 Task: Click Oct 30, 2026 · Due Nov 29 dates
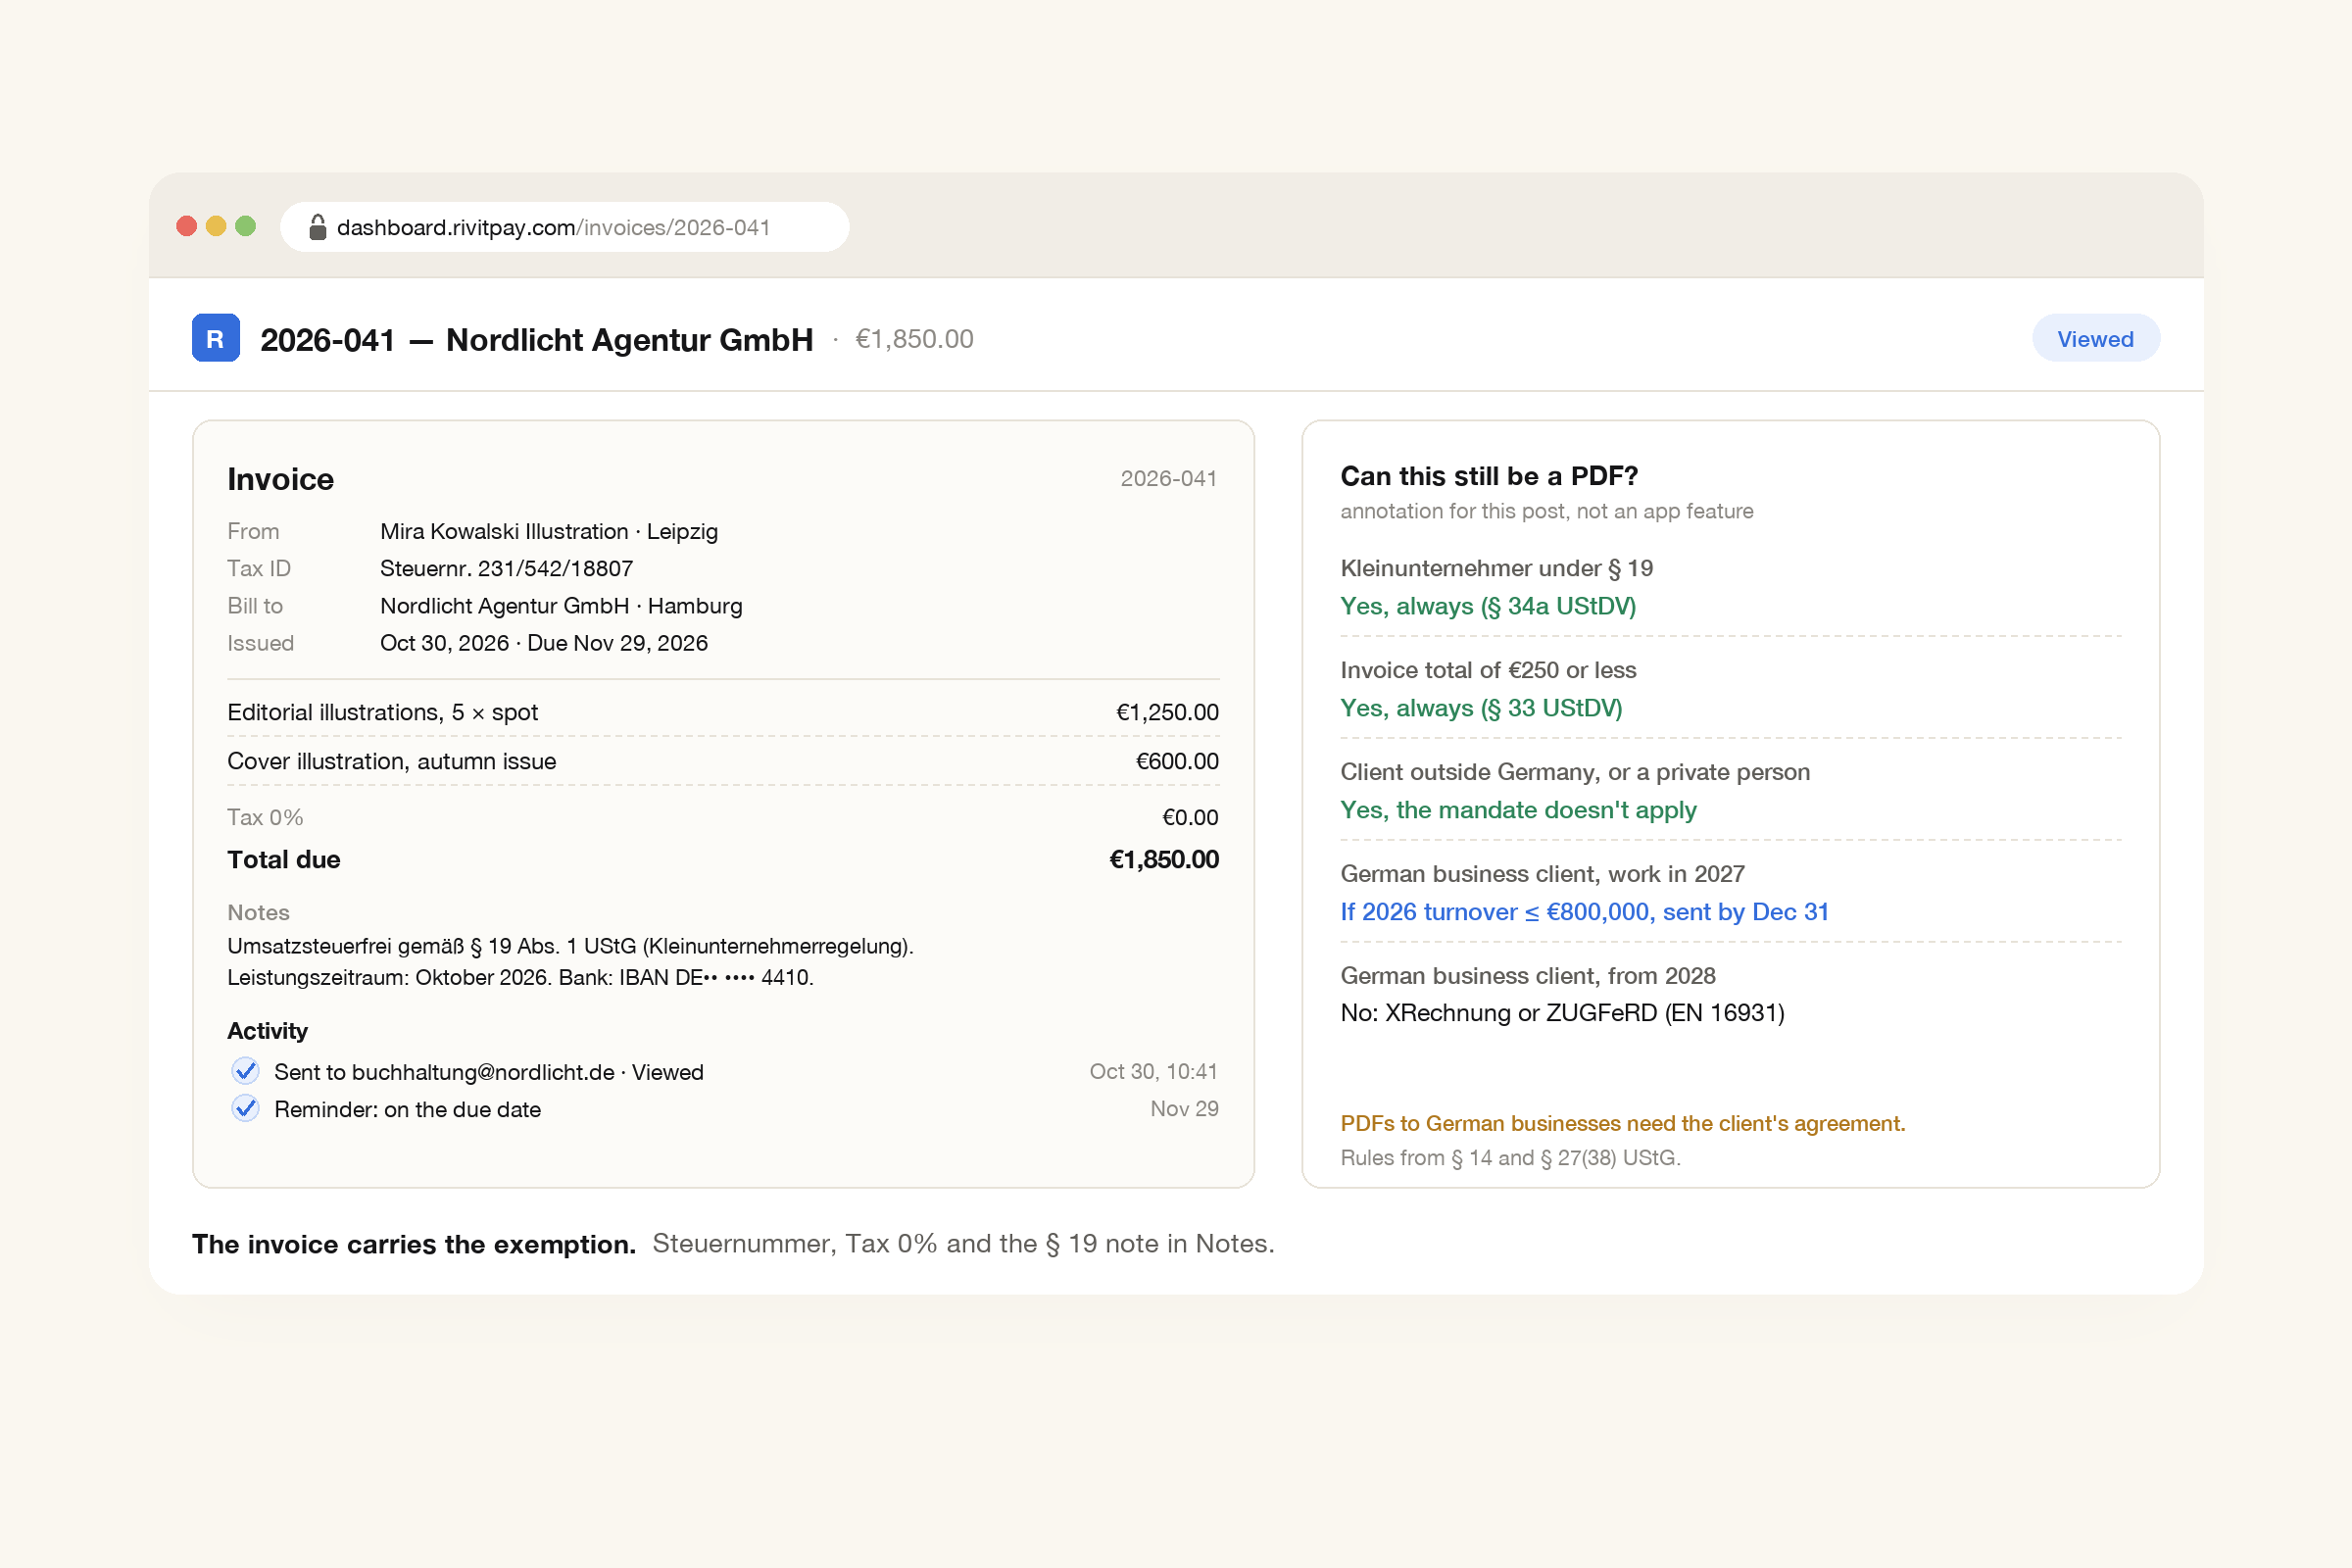(x=544, y=643)
